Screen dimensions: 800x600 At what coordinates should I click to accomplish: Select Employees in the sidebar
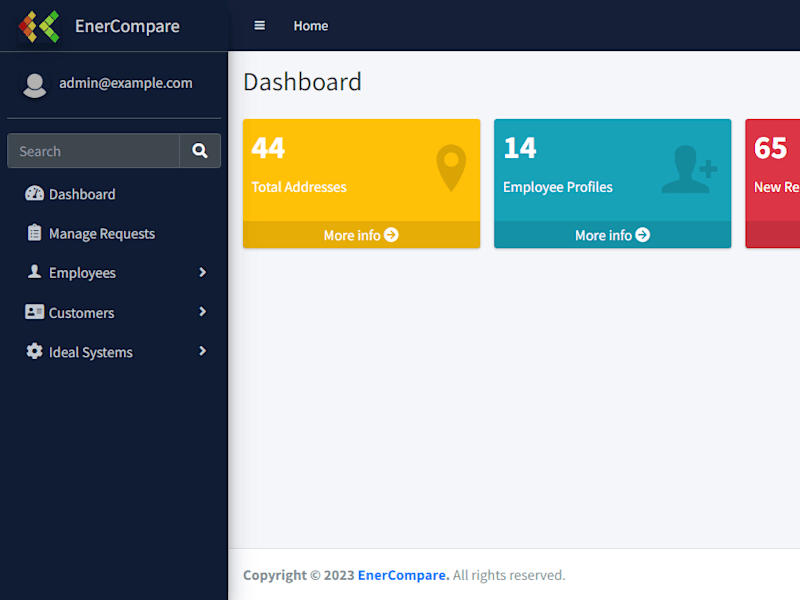114,272
